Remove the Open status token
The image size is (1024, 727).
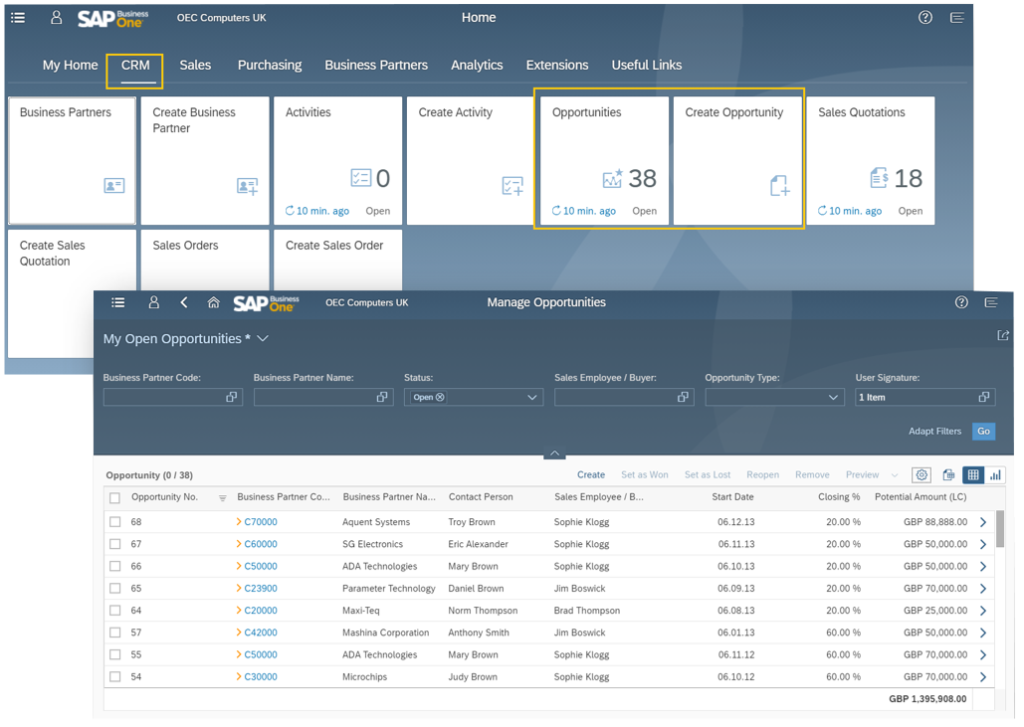coord(440,397)
